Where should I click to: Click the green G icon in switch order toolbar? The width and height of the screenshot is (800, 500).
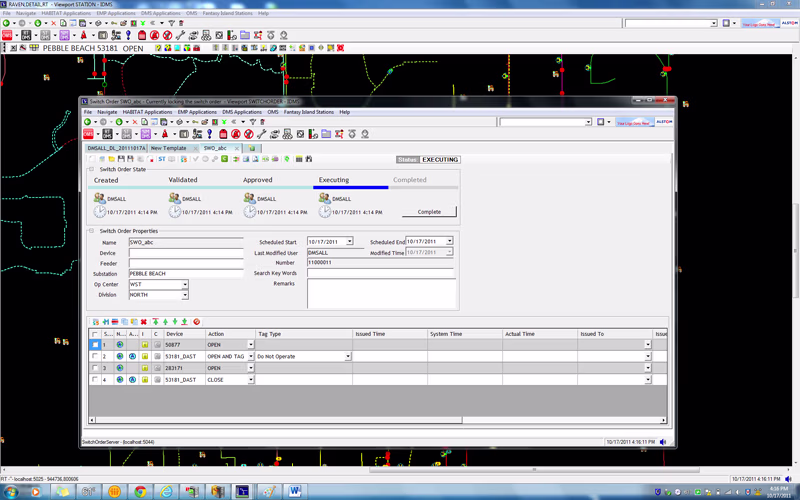224,159
